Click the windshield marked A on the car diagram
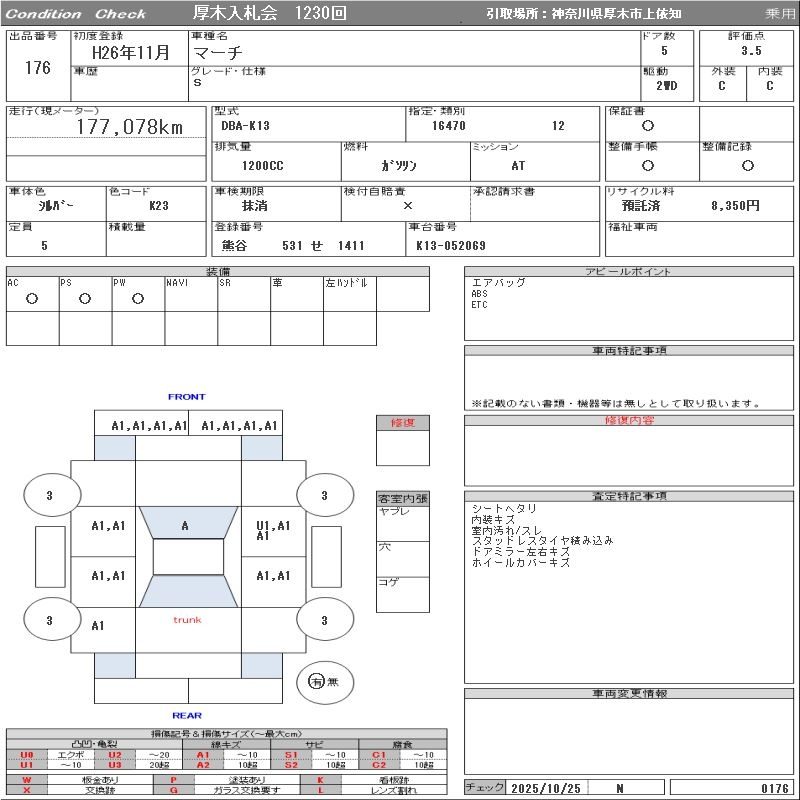This screenshot has height=800, width=800. [x=185, y=526]
